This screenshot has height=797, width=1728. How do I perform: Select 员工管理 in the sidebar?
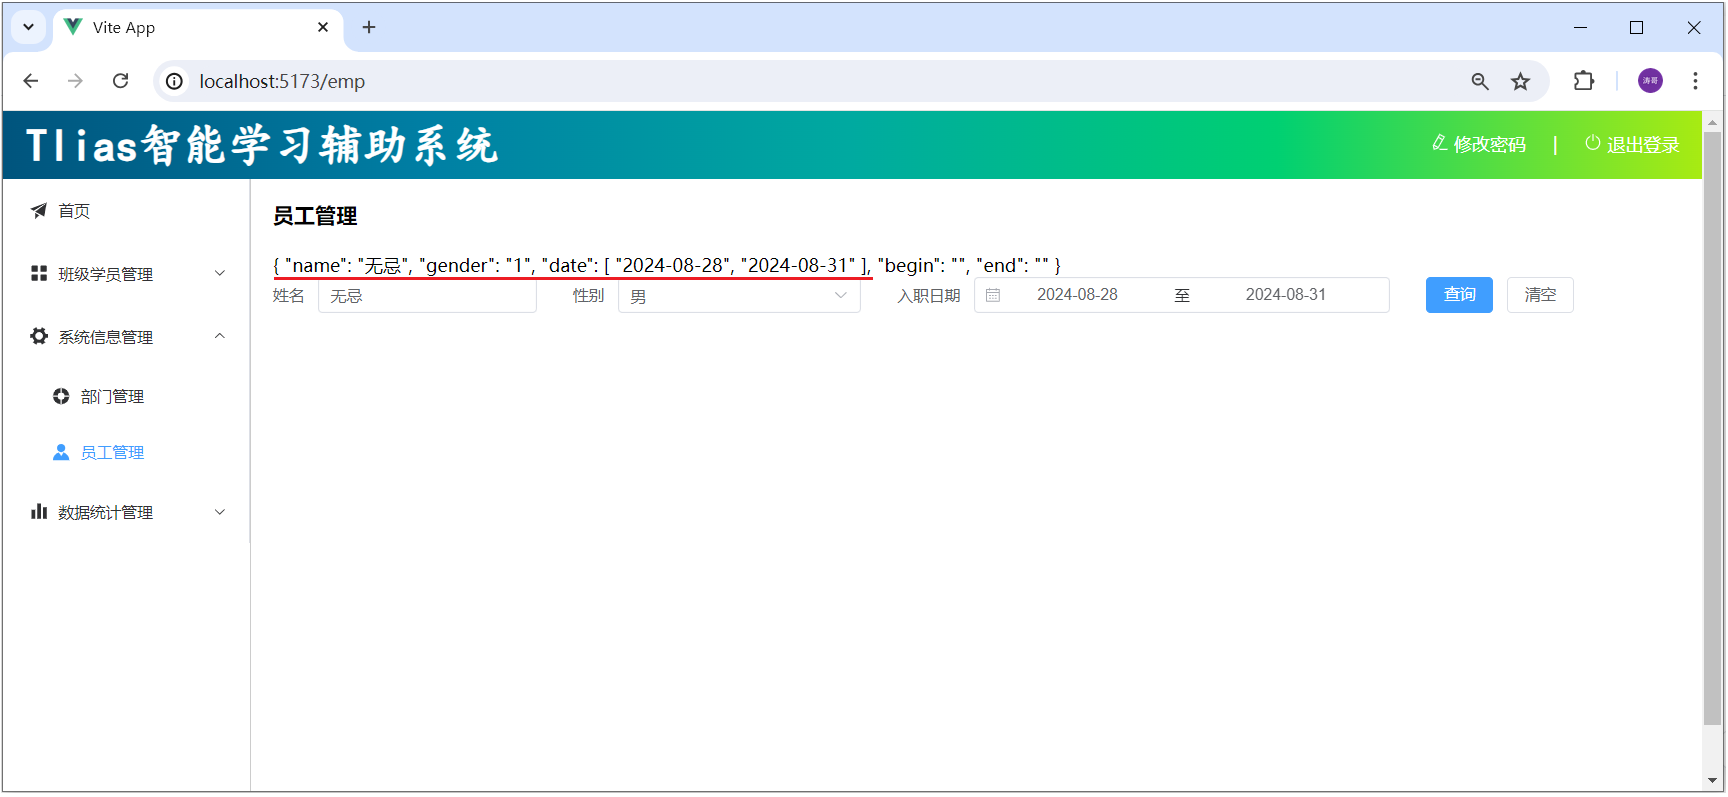(x=112, y=453)
